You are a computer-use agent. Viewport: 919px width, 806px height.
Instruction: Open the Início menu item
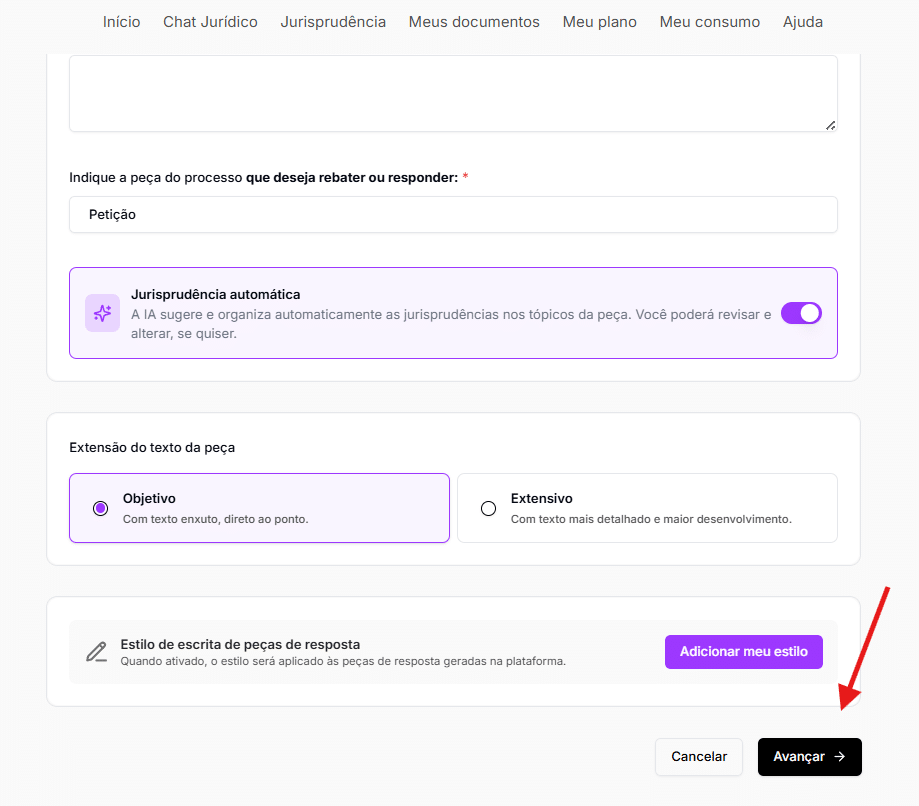coord(122,22)
